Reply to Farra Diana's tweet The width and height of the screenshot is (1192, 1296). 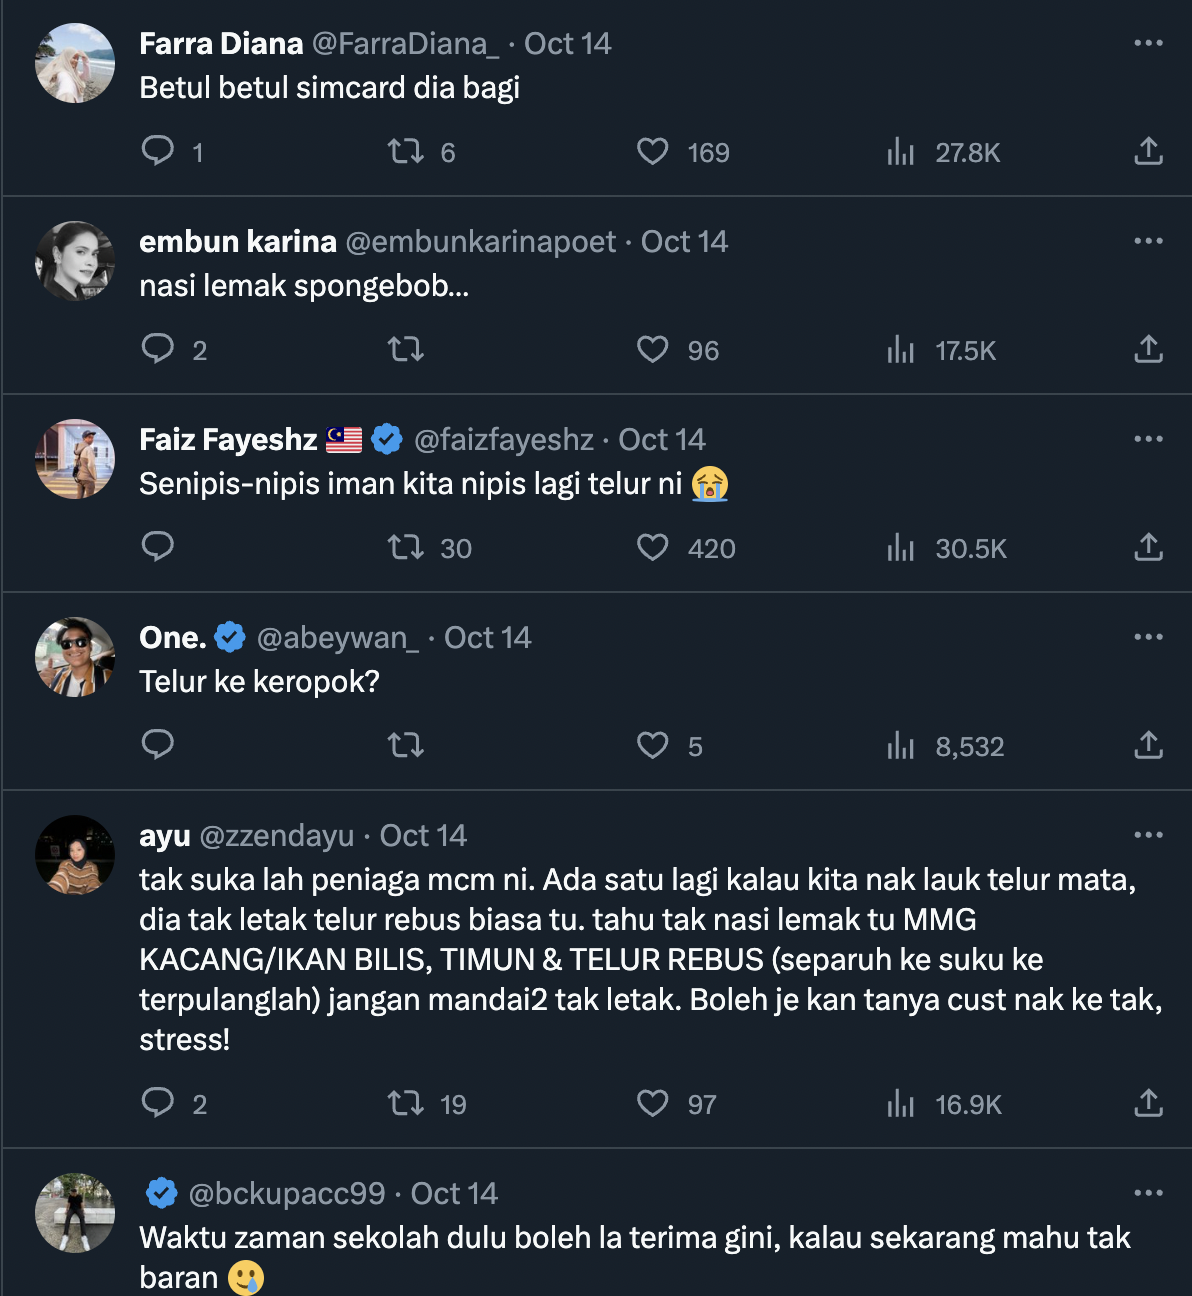[158, 151]
